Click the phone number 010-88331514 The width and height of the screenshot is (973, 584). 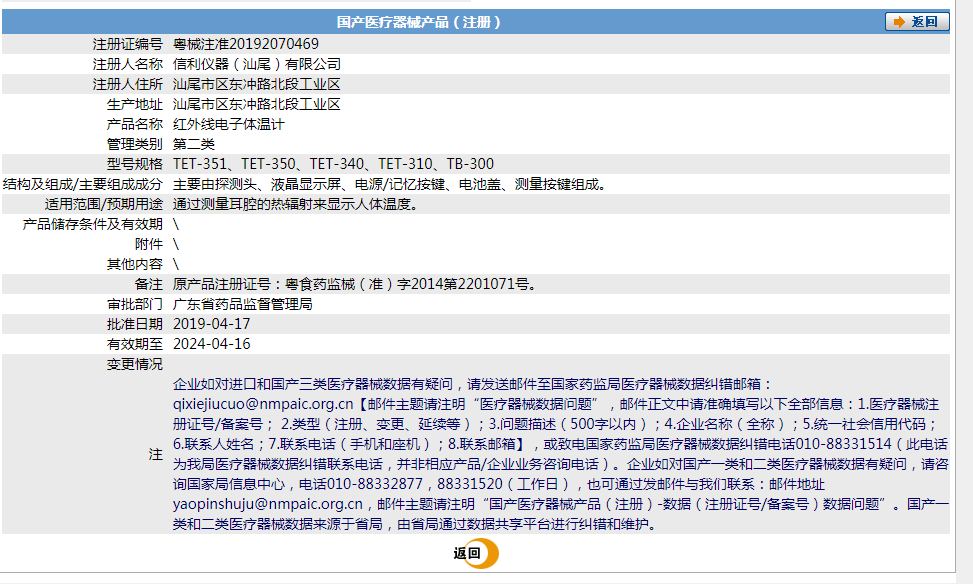[843, 444]
